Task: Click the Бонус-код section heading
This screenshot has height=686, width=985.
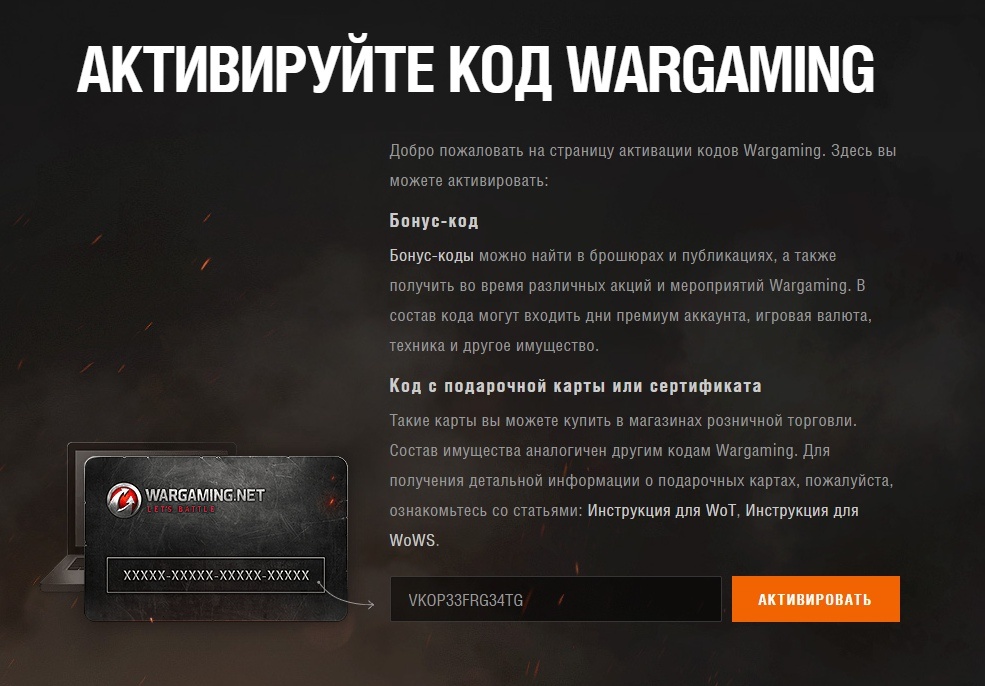Action: pos(434,220)
